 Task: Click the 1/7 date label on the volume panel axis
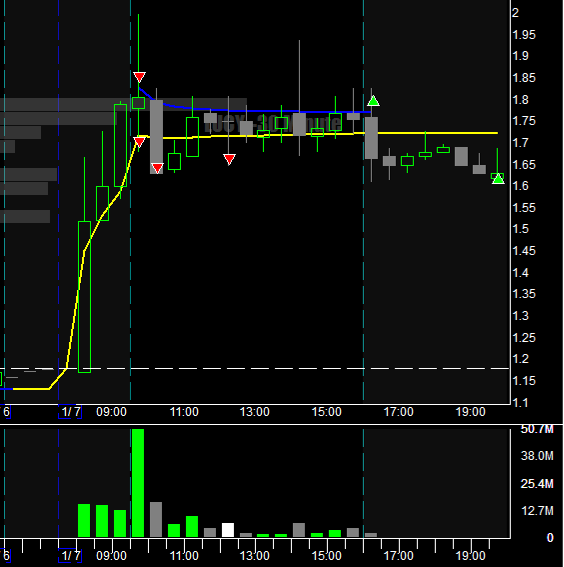click(x=70, y=556)
